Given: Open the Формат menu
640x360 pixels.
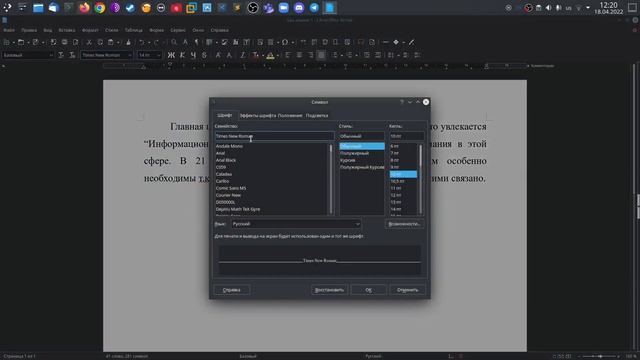Looking at the screenshot, I should pos(90,30).
